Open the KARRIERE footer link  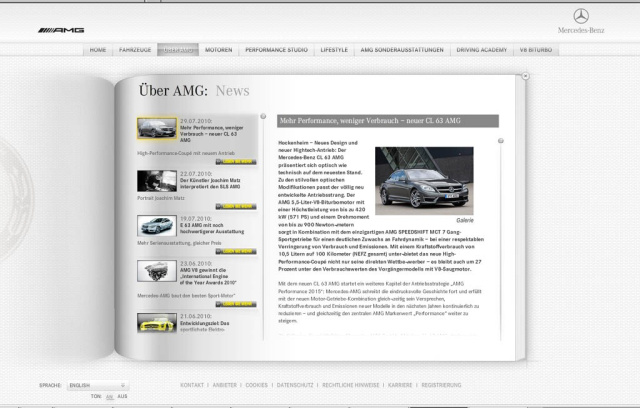pos(400,385)
